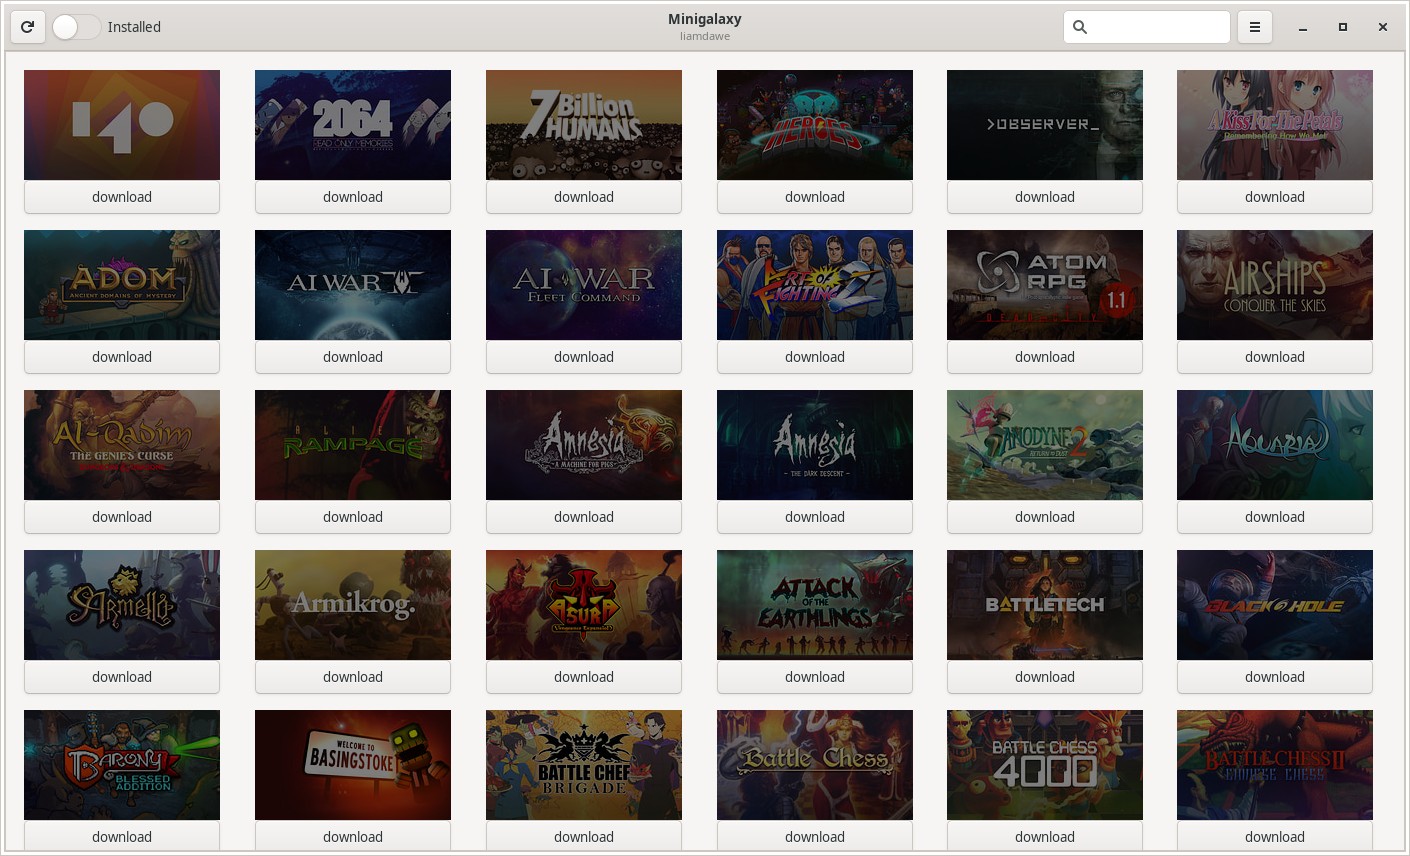1410x856 pixels.
Task: Download Battle Chess II Chinese Chess
Action: tap(1275, 836)
